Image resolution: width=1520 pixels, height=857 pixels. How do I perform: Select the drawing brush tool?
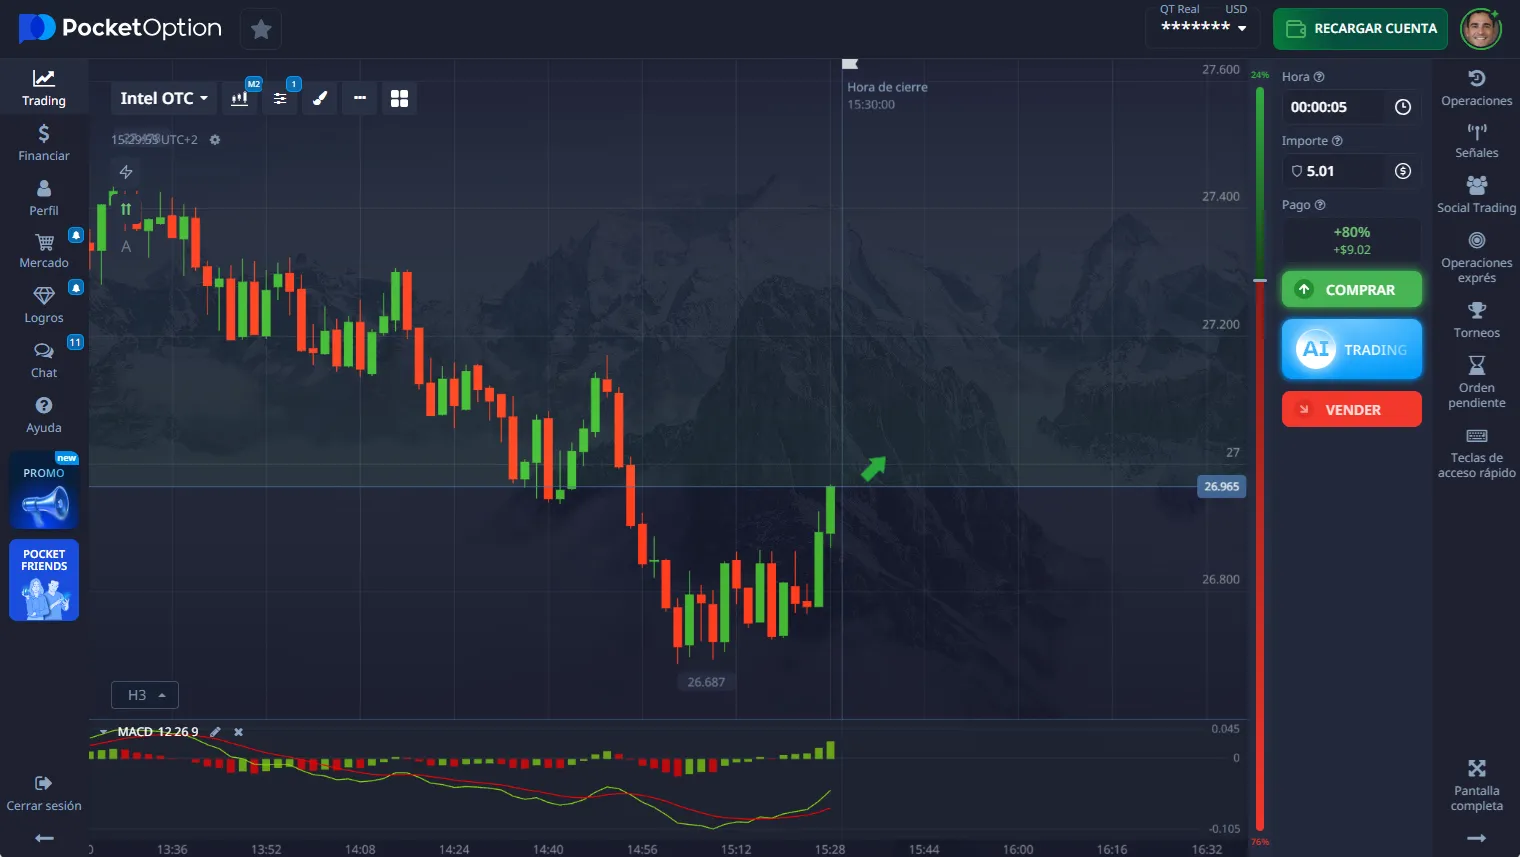pyautogui.click(x=320, y=98)
